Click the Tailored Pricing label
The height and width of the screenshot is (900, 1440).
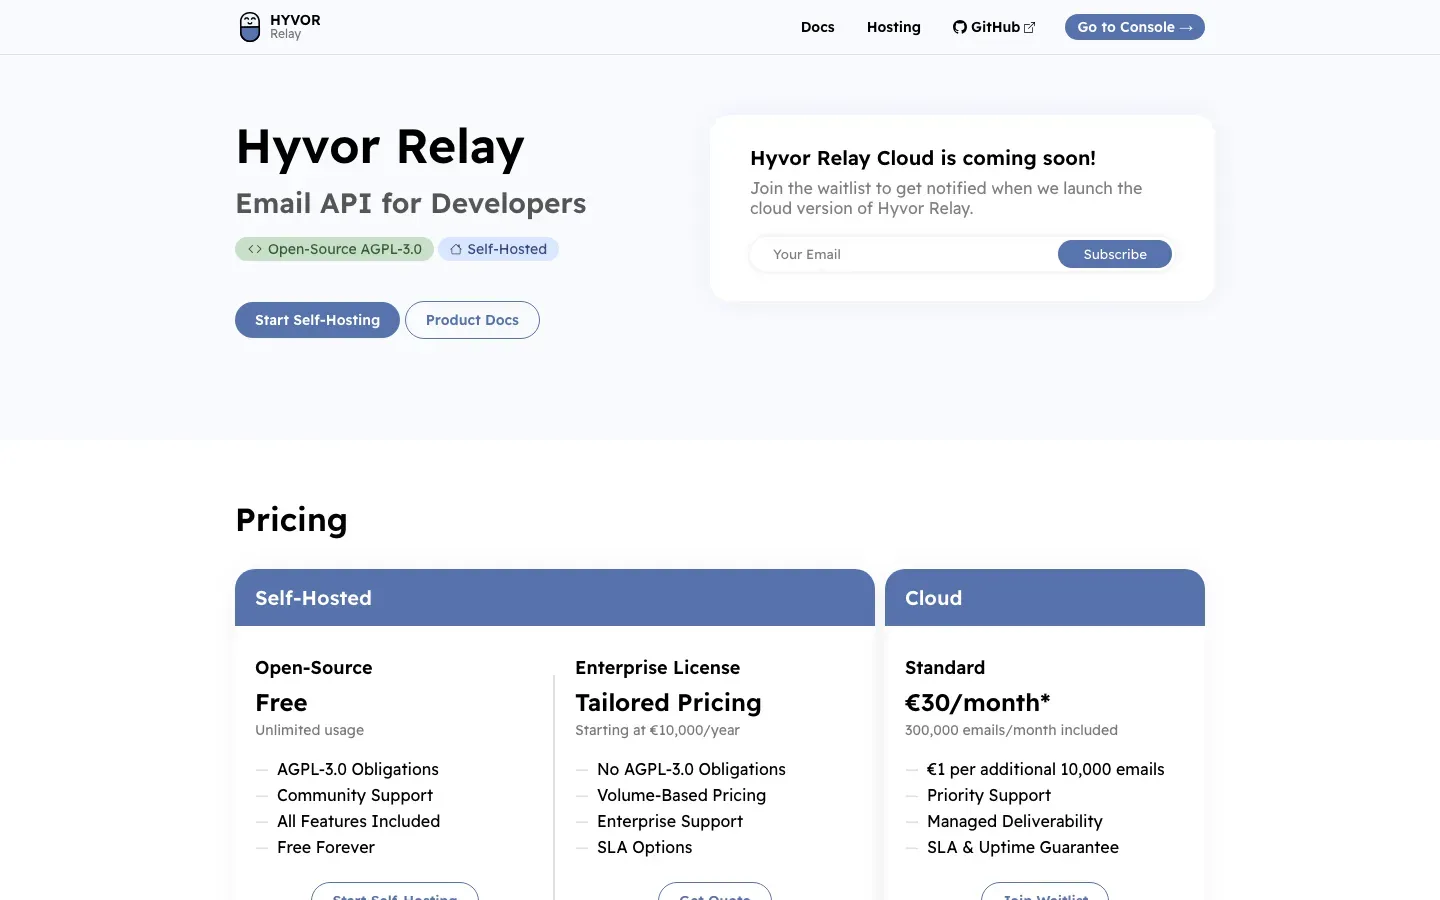pyautogui.click(x=668, y=703)
